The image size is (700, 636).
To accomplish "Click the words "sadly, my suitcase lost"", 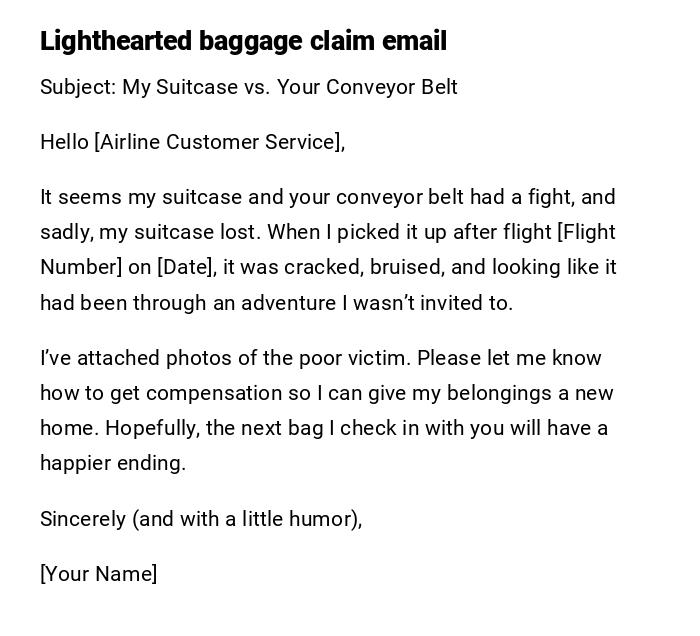I will click(x=150, y=232).
